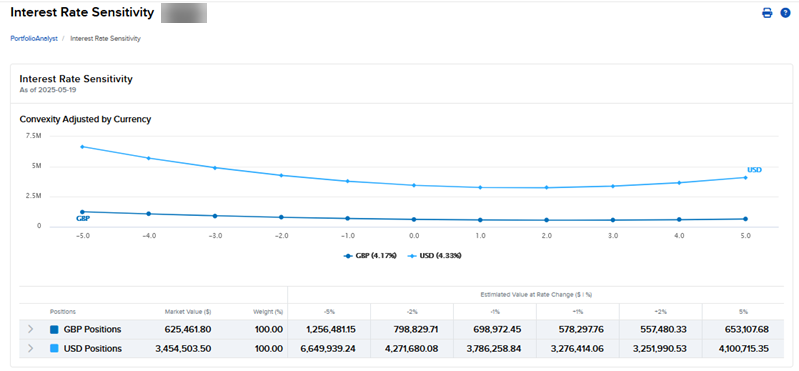Open the help question mark icon
The image size is (799, 371).
pos(785,13)
